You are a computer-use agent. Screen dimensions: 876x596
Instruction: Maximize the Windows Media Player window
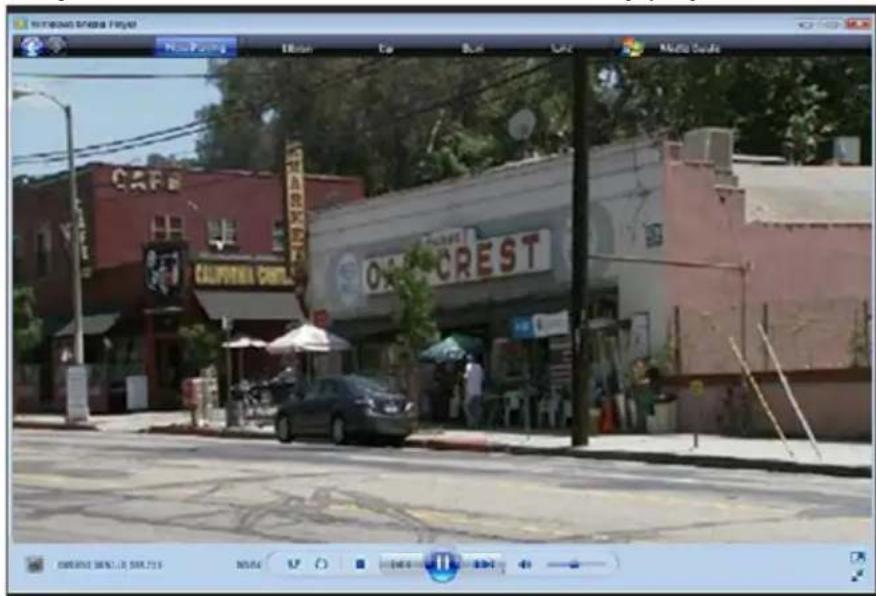(x=831, y=24)
